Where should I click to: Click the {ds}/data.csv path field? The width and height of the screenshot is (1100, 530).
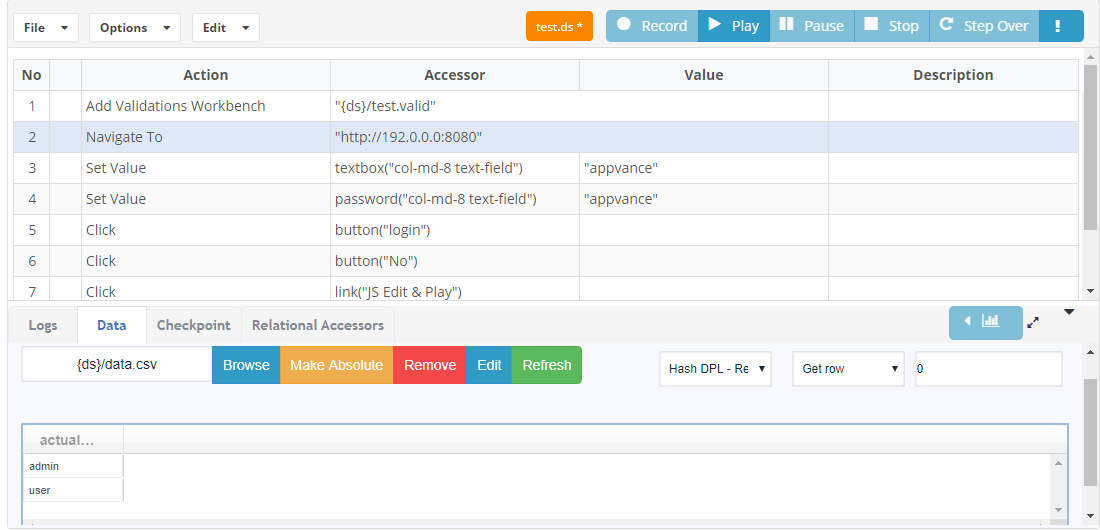point(116,365)
